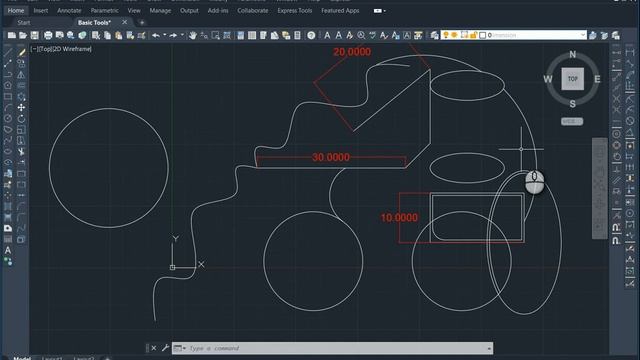The width and height of the screenshot is (640, 360).
Task: Click the WCS button below ViewCube
Action: [x=572, y=121]
